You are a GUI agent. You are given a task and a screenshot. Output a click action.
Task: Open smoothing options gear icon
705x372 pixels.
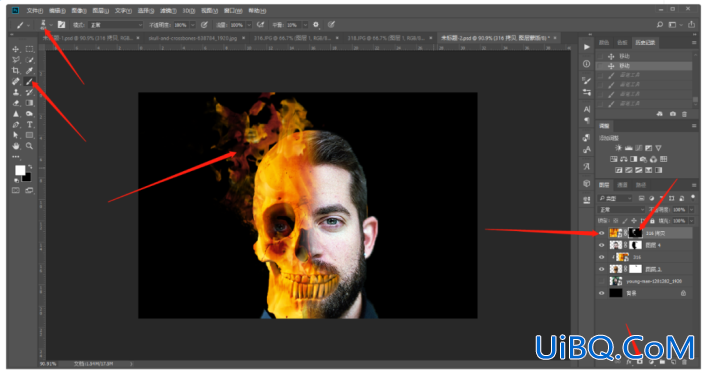point(316,25)
